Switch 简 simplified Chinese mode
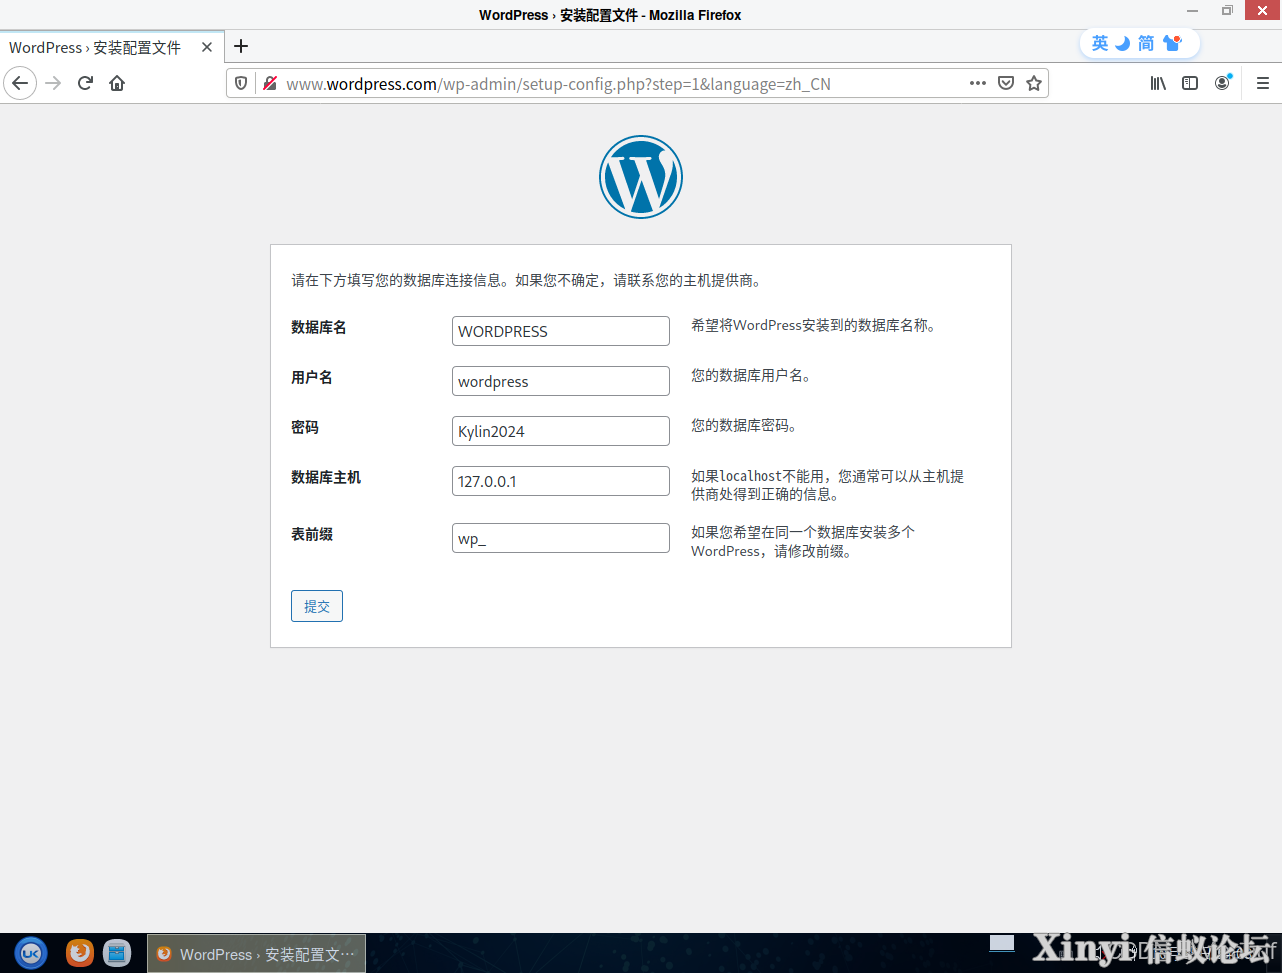The image size is (1282, 973). 1146,43
